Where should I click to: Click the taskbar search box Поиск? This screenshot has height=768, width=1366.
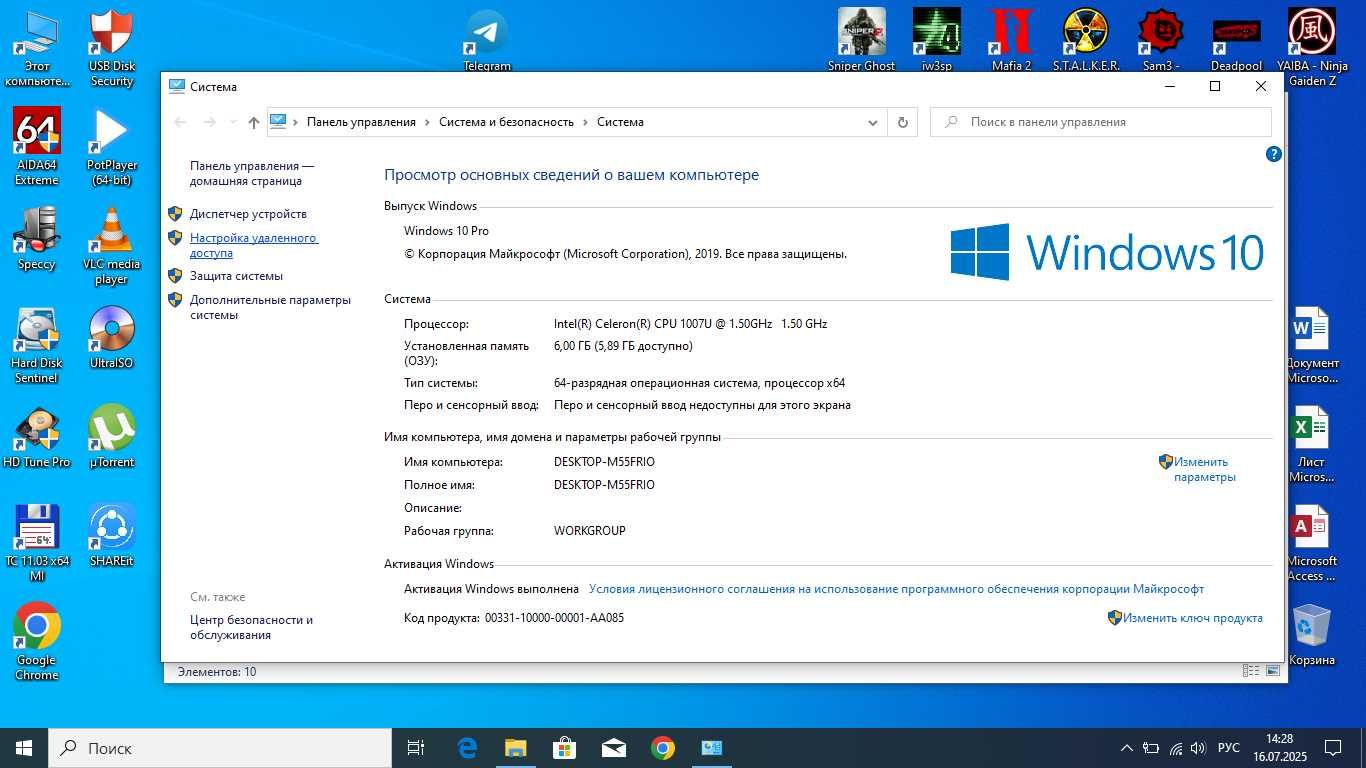(x=220, y=748)
